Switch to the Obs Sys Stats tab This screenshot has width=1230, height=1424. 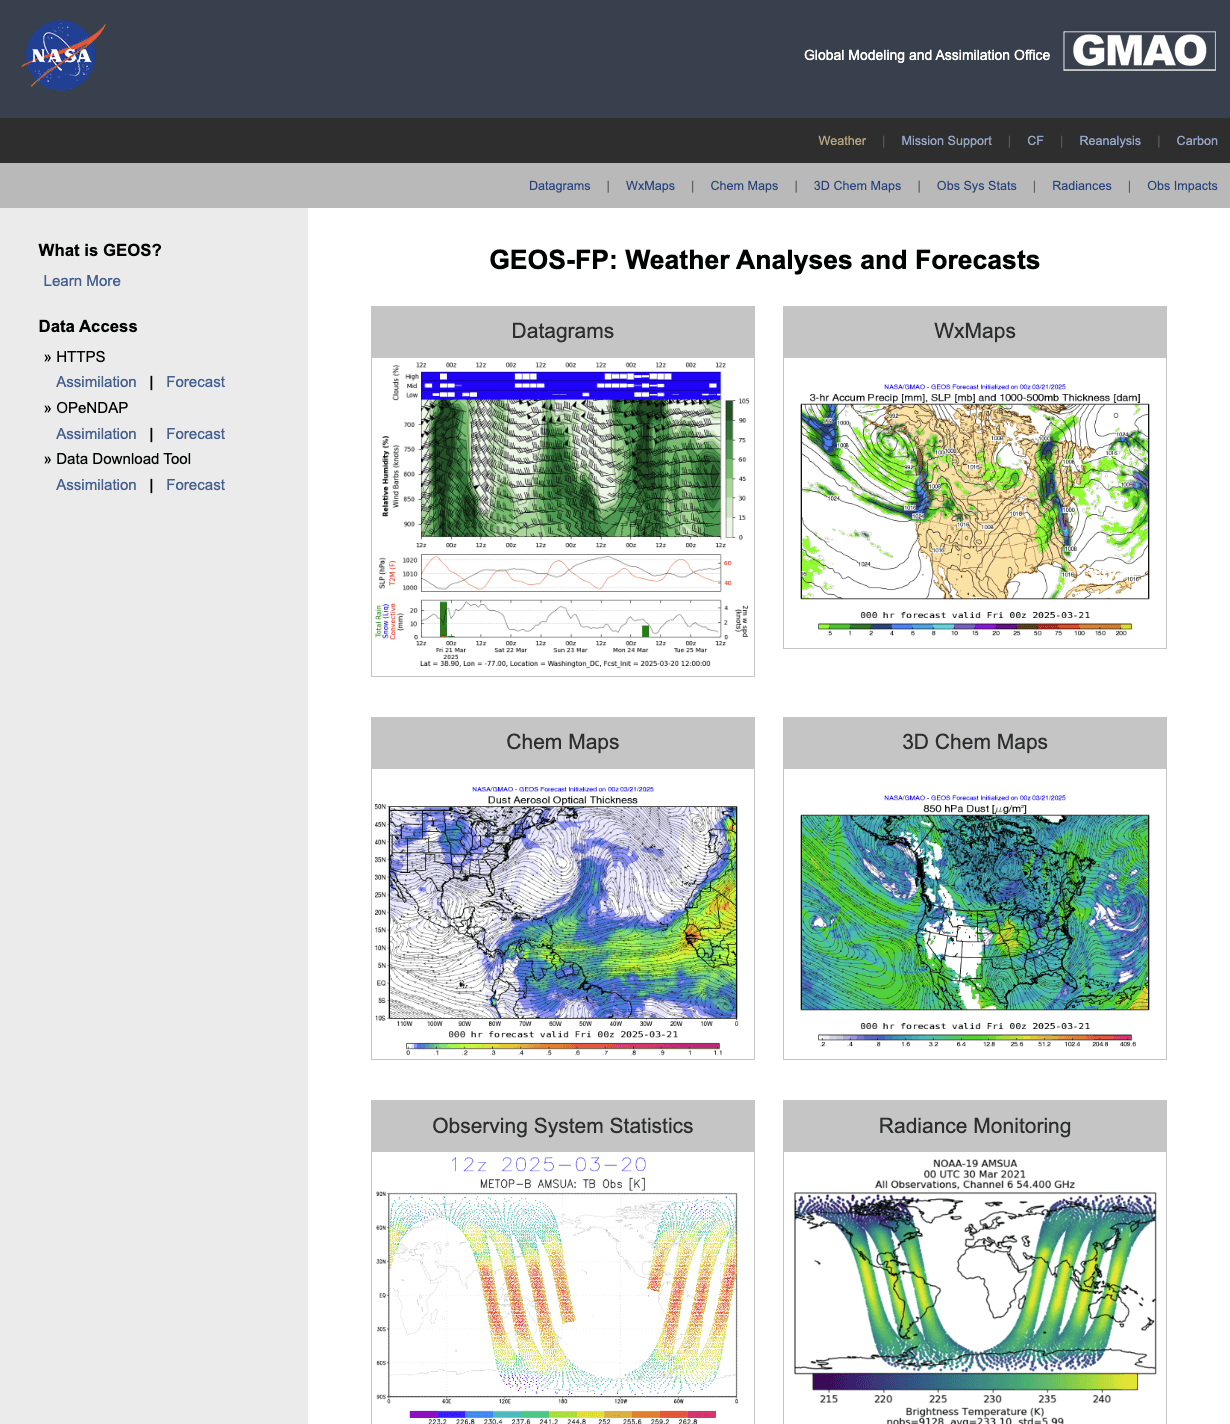pos(976,186)
